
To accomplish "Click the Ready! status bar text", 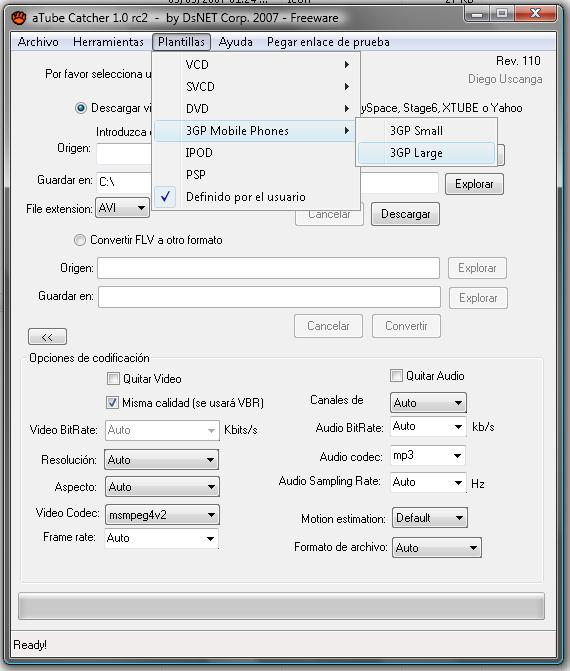I will 30,644.
